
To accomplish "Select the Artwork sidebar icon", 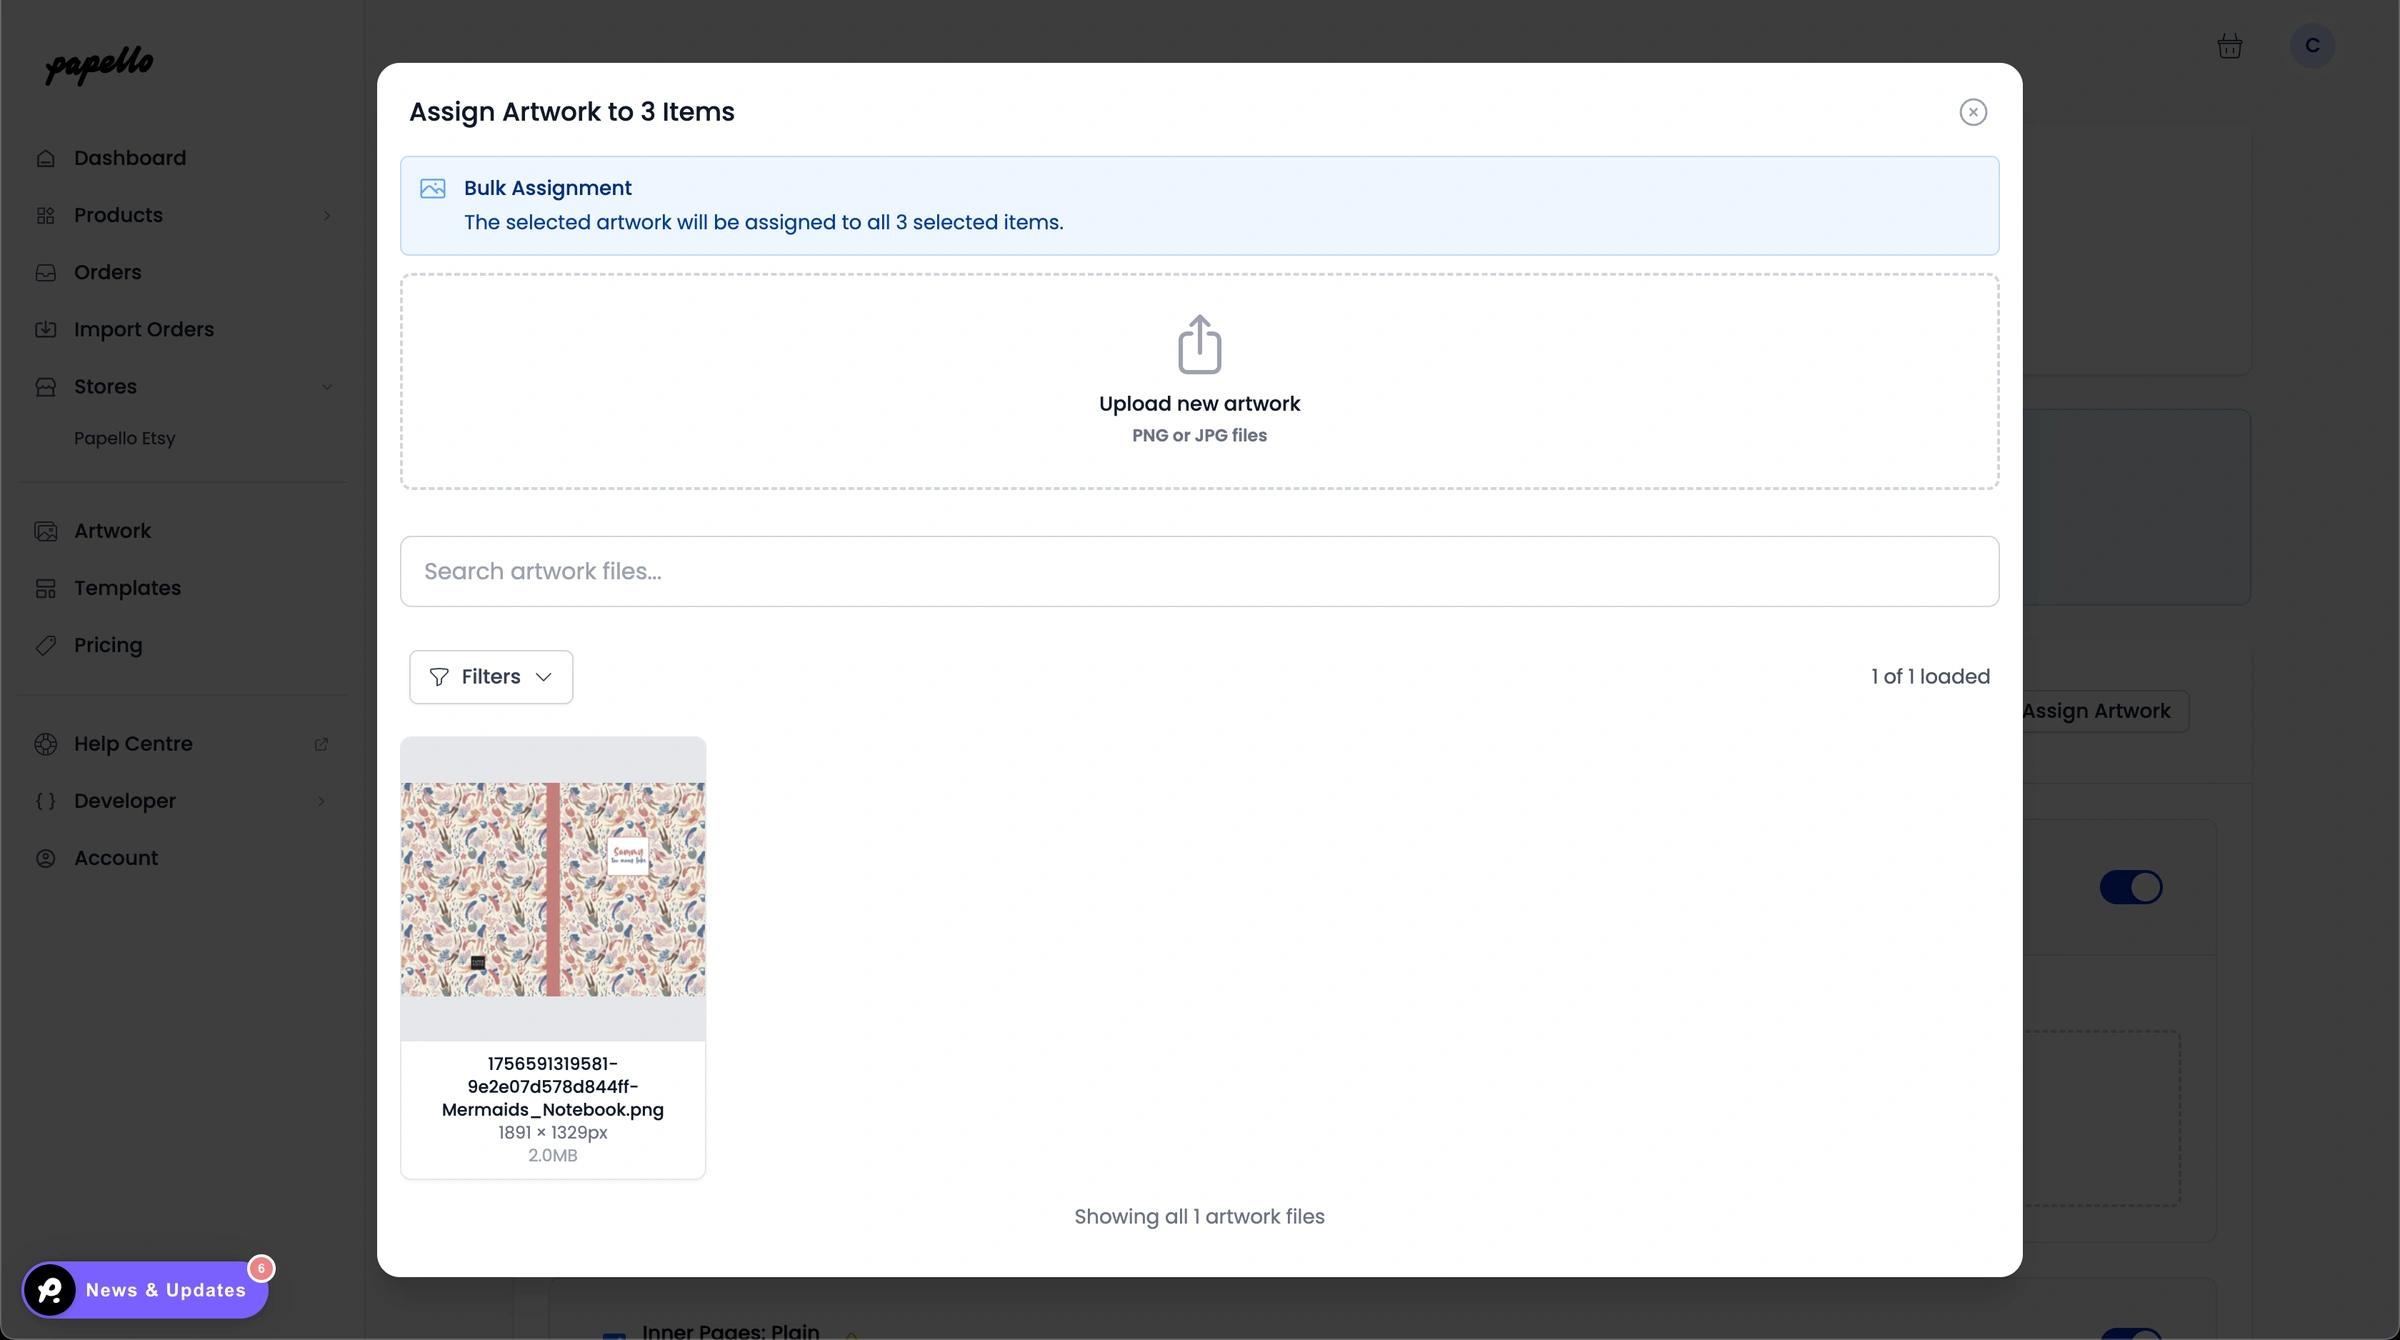I will point(46,530).
